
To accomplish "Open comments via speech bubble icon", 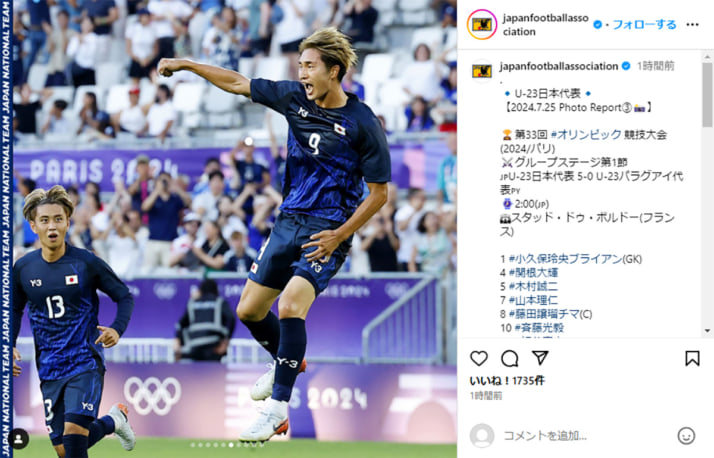I will [510, 358].
